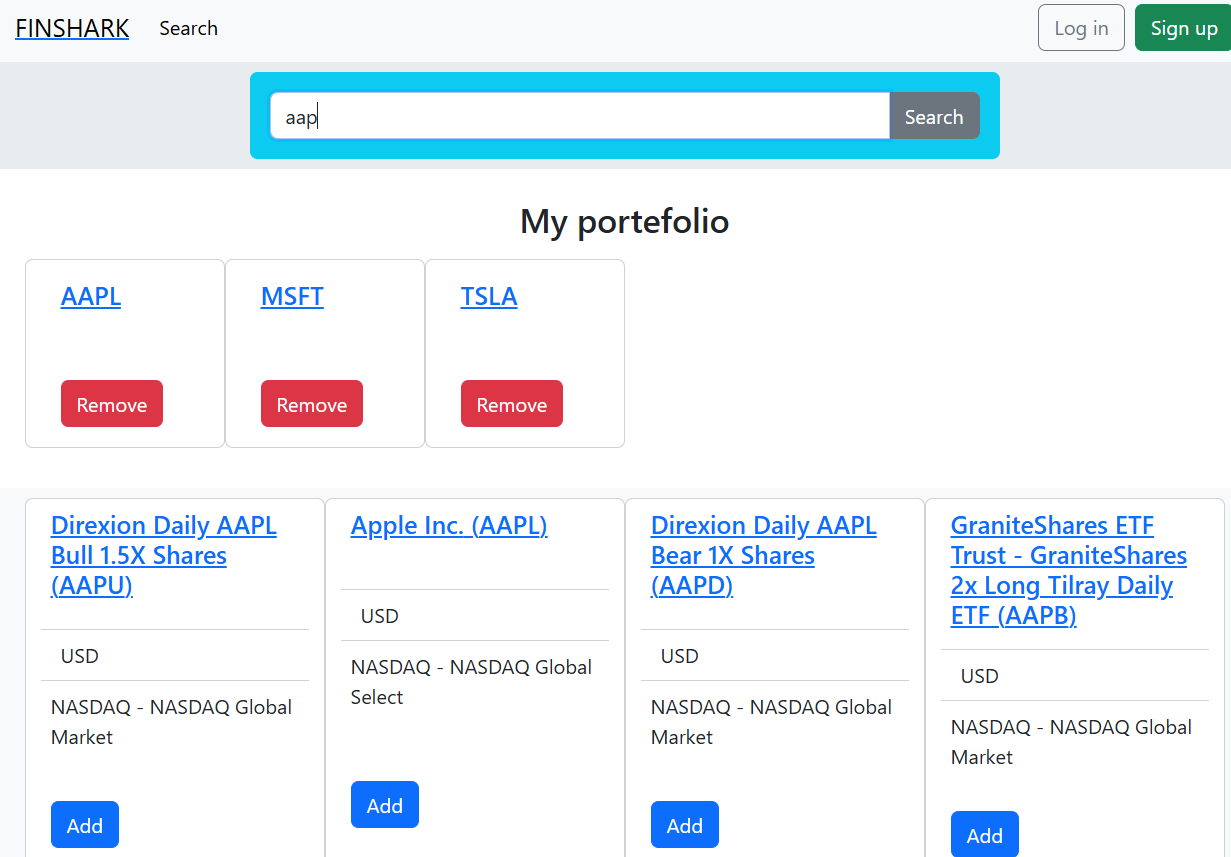Remove AAPL from the portfolio
Viewport: 1231px width, 857px height.
(112, 404)
